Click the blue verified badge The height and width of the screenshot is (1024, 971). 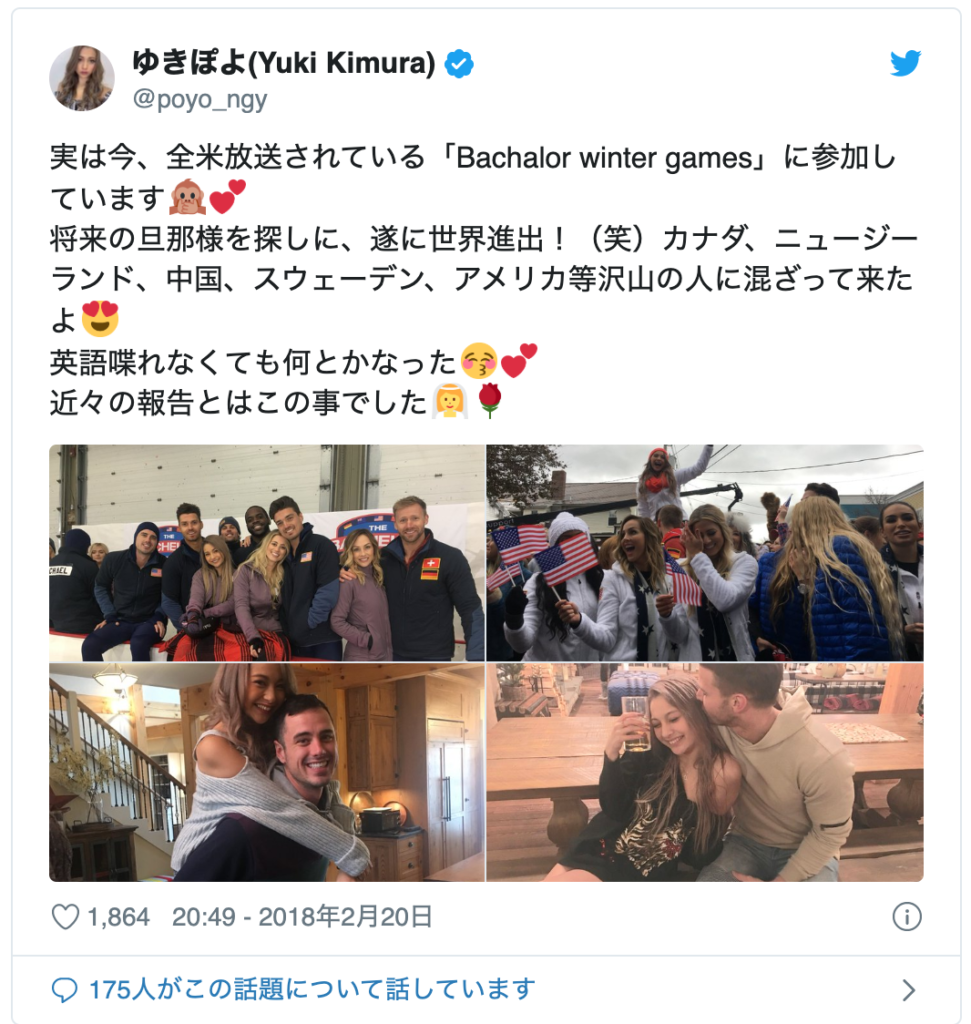pos(459,64)
